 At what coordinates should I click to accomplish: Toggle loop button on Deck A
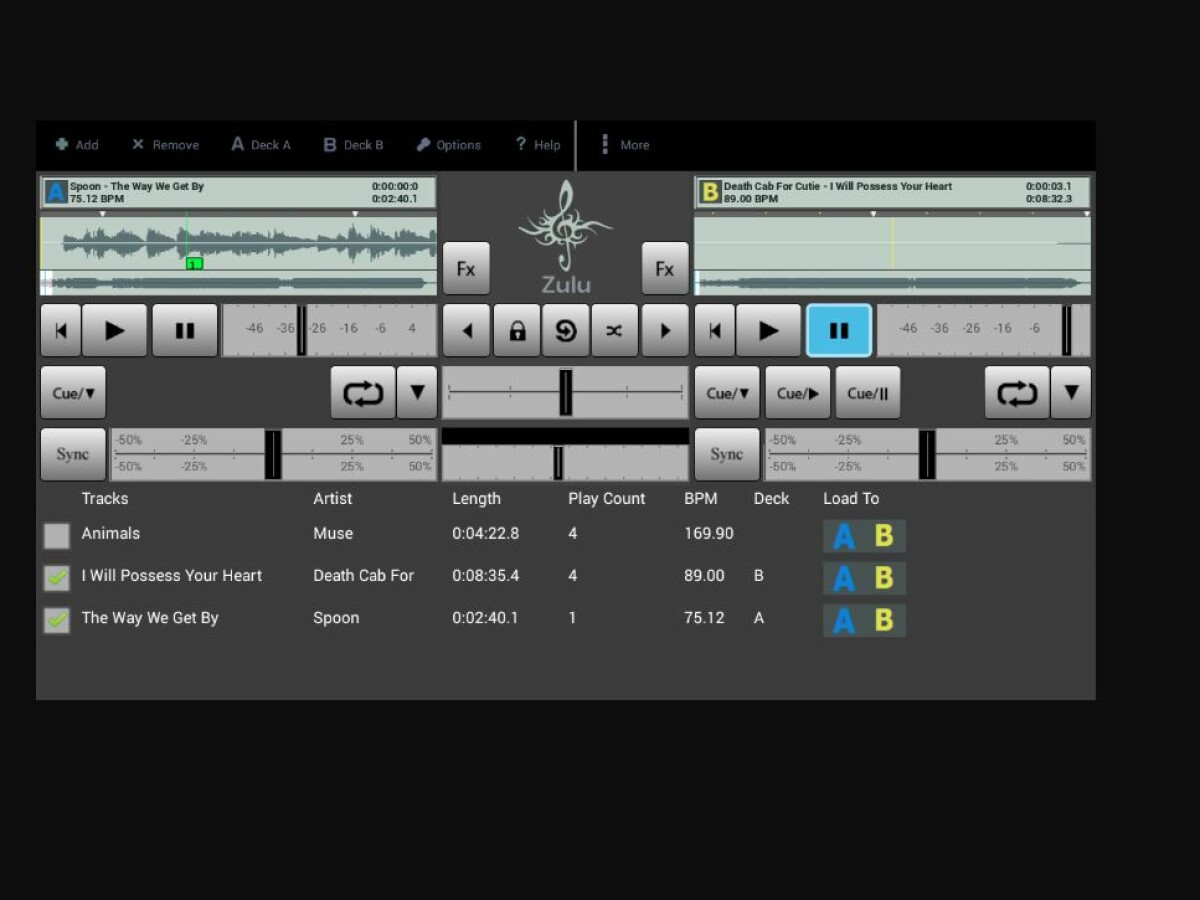pyautogui.click(x=362, y=393)
